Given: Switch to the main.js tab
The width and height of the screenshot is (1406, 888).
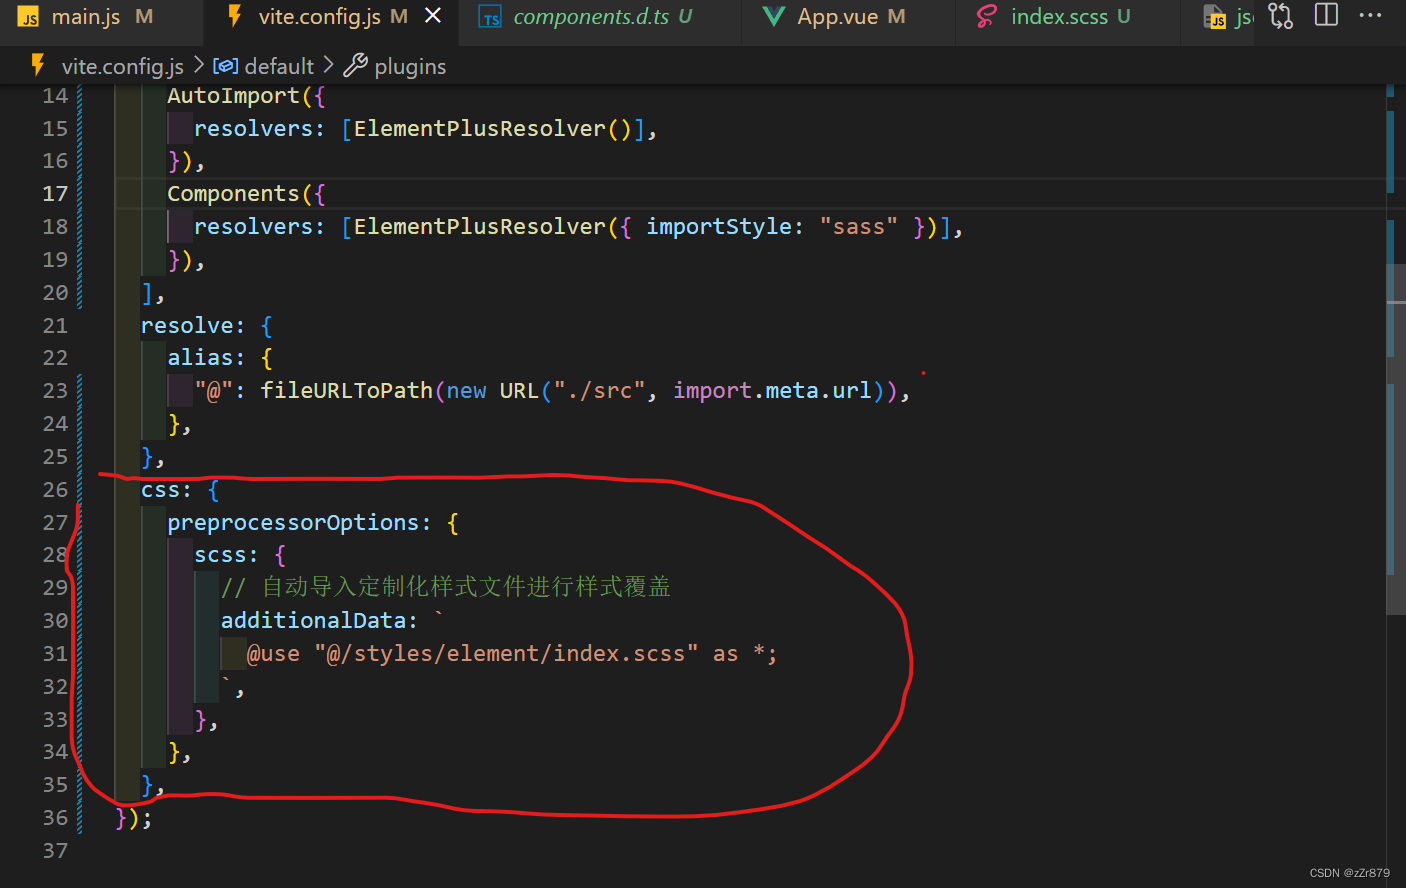Looking at the screenshot, I should [x=86, y=17].
